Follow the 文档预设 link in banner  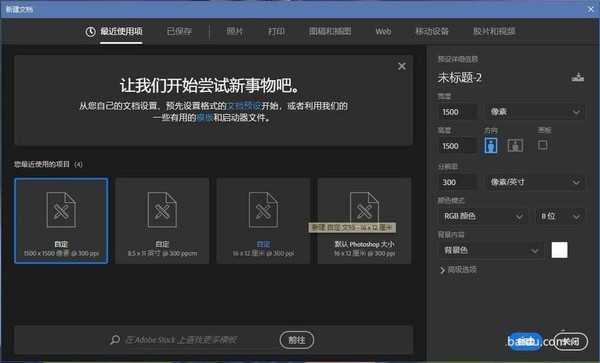click(244, 106)
